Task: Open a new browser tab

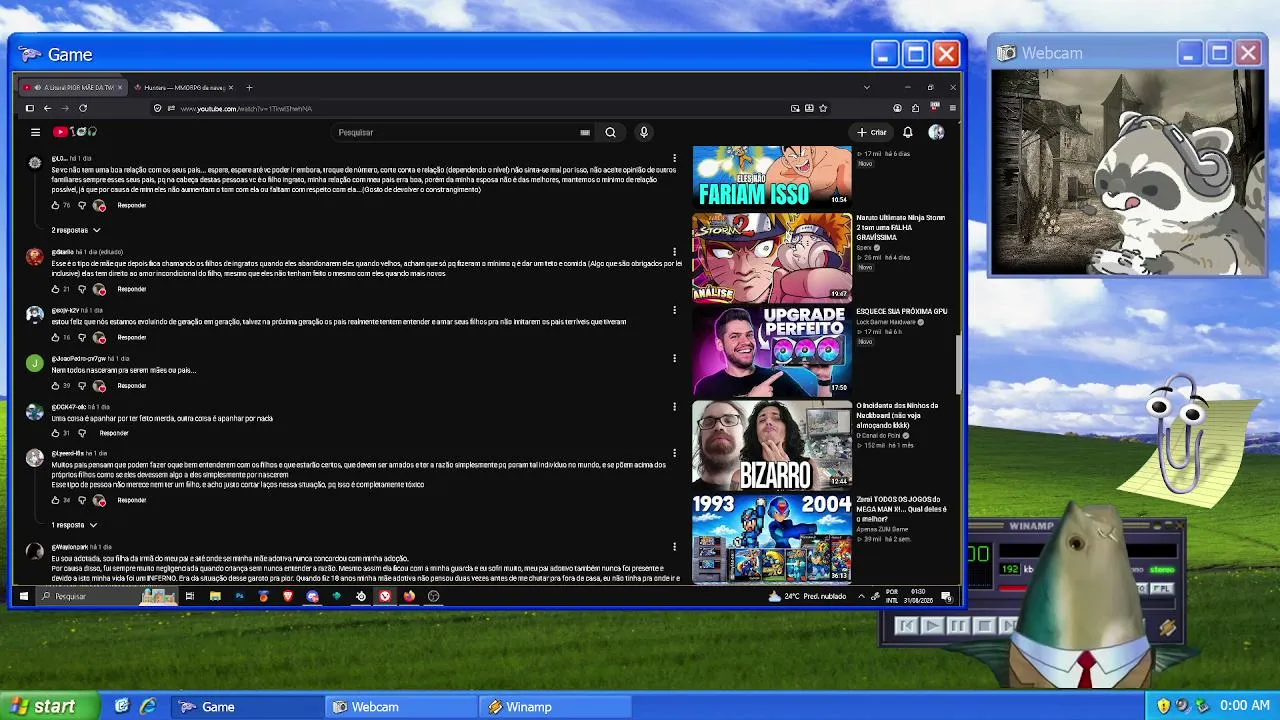Action: pyautogui.click(x=249, y=87)
